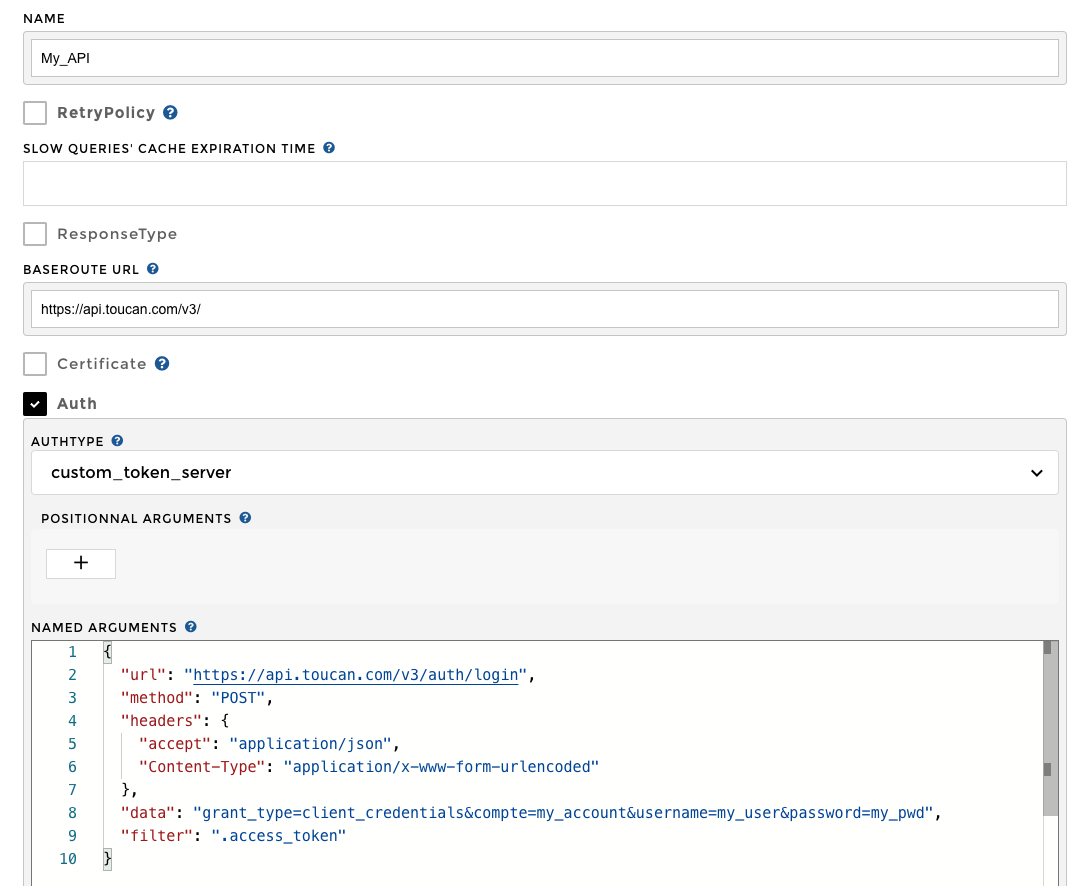This screenshot has height=886, width=1086.
Task: Open the api.toucan.com auth login link
Action: (356, 675)
